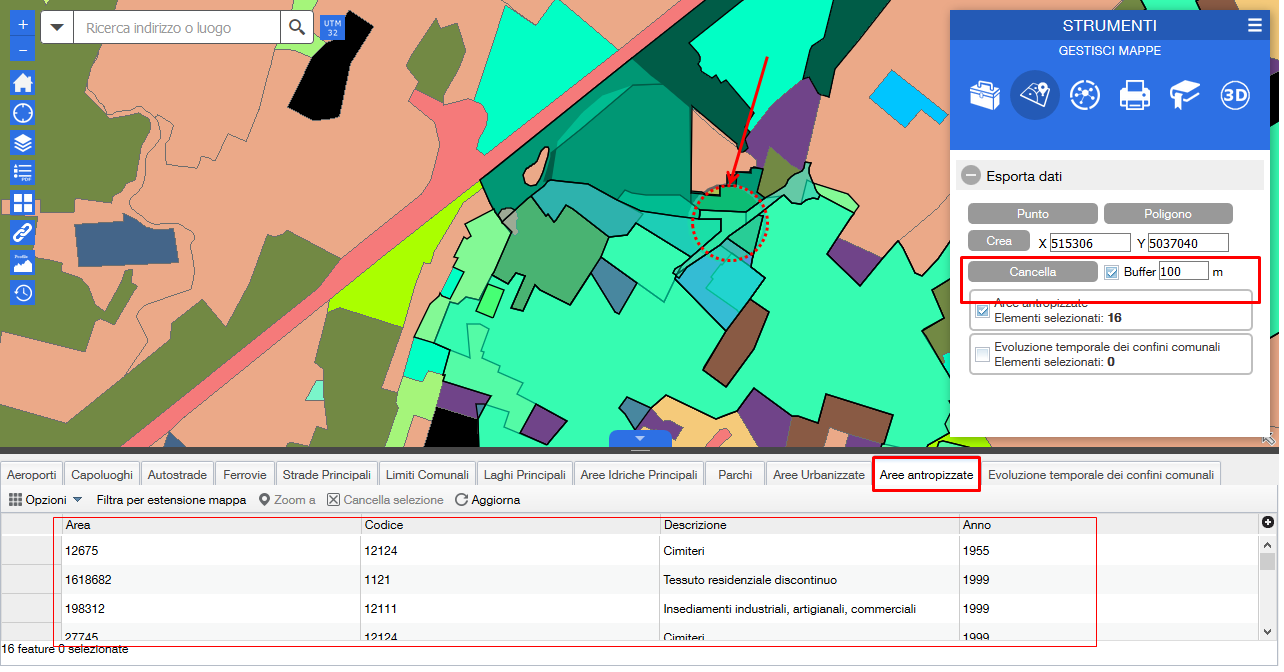Click the chain link share icon

[22, 233]
